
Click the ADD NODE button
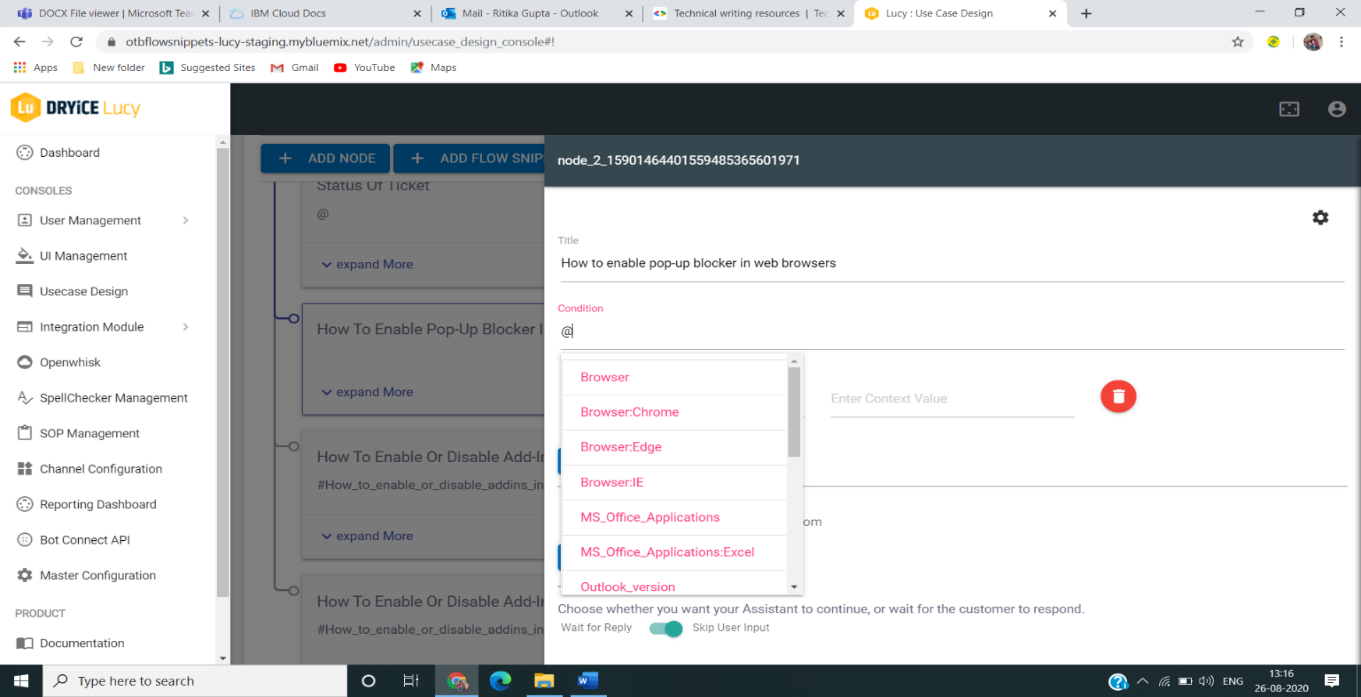pyautogui.click(x=325, y=158)
